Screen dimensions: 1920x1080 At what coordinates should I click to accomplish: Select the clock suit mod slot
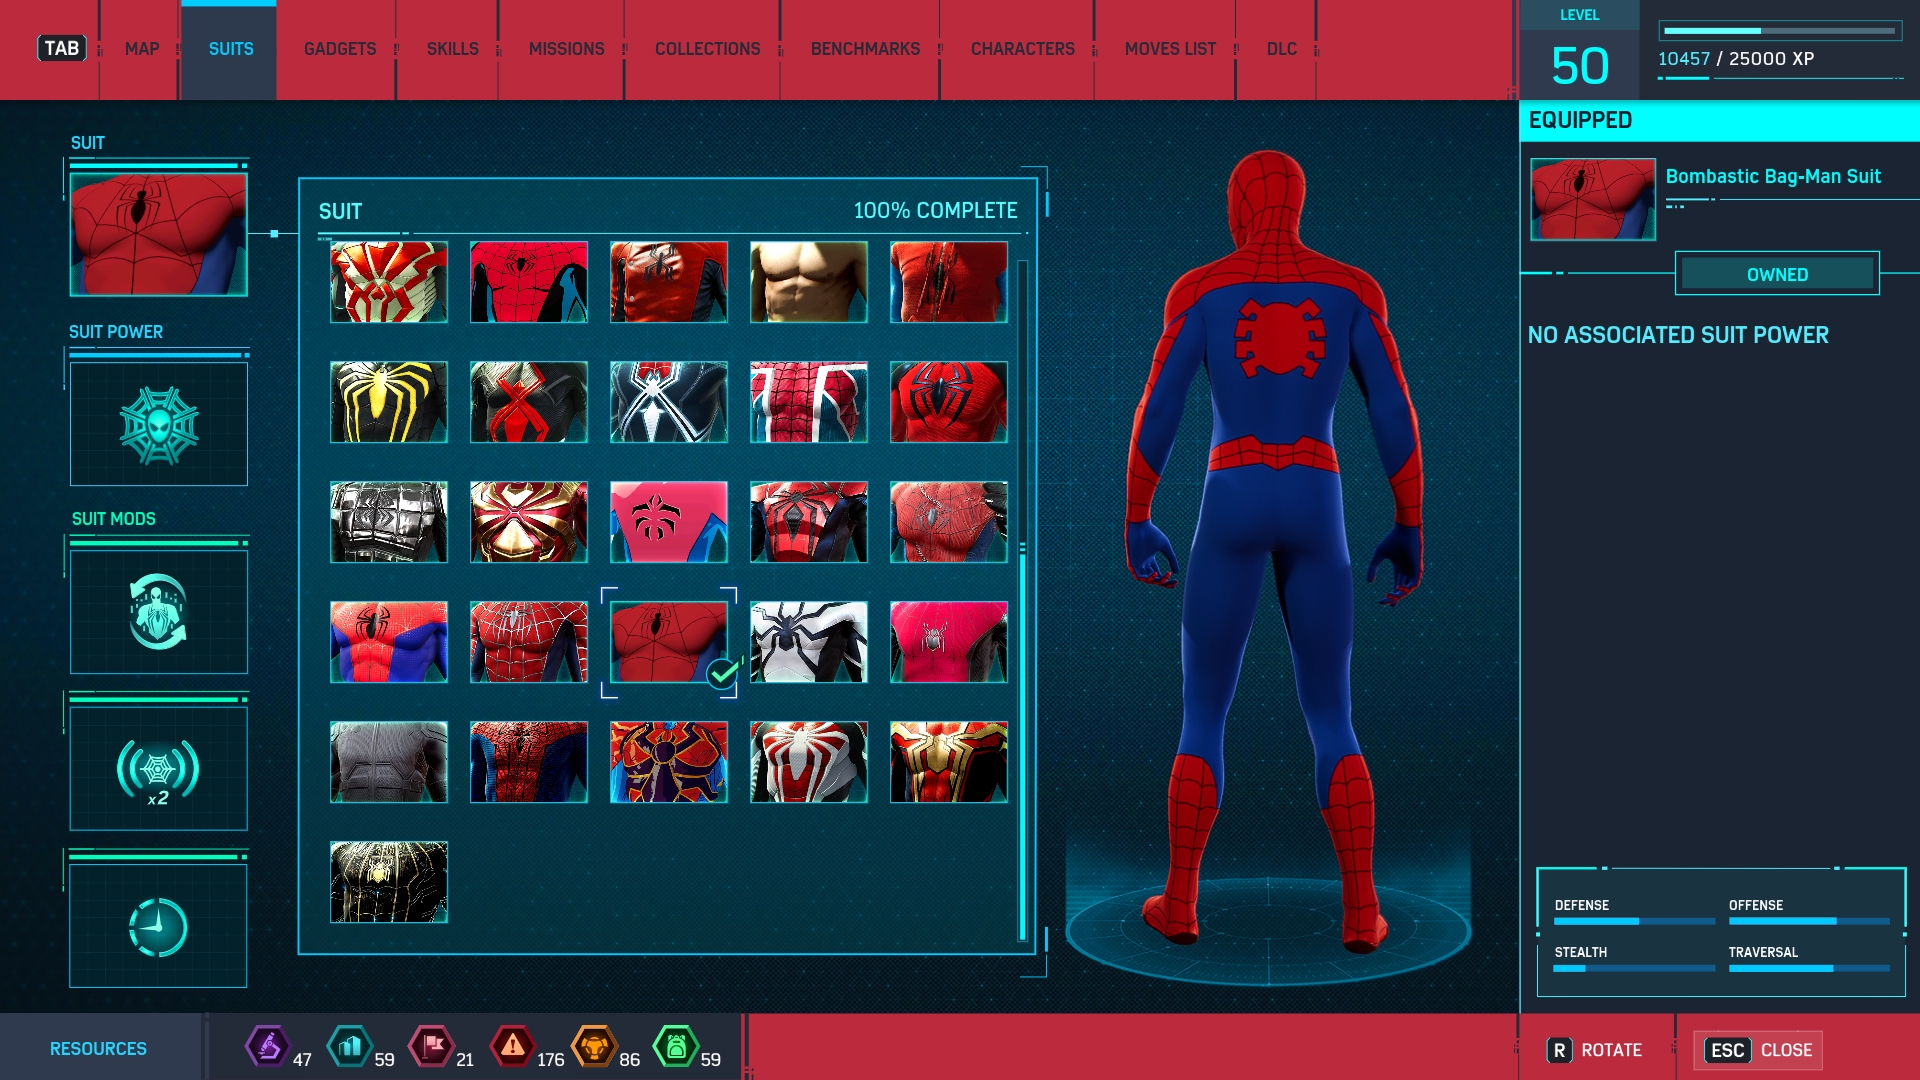pyautogui.click(x=159, y=926)
